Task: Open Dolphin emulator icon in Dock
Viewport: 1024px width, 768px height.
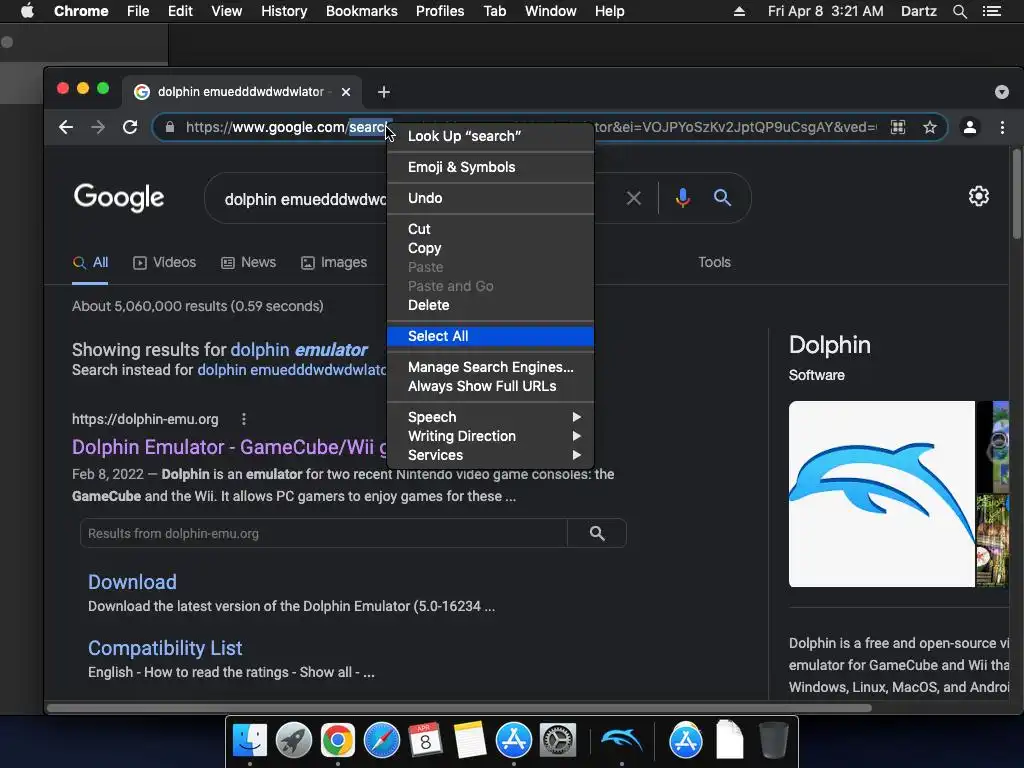Action: [x=621, y=740]
